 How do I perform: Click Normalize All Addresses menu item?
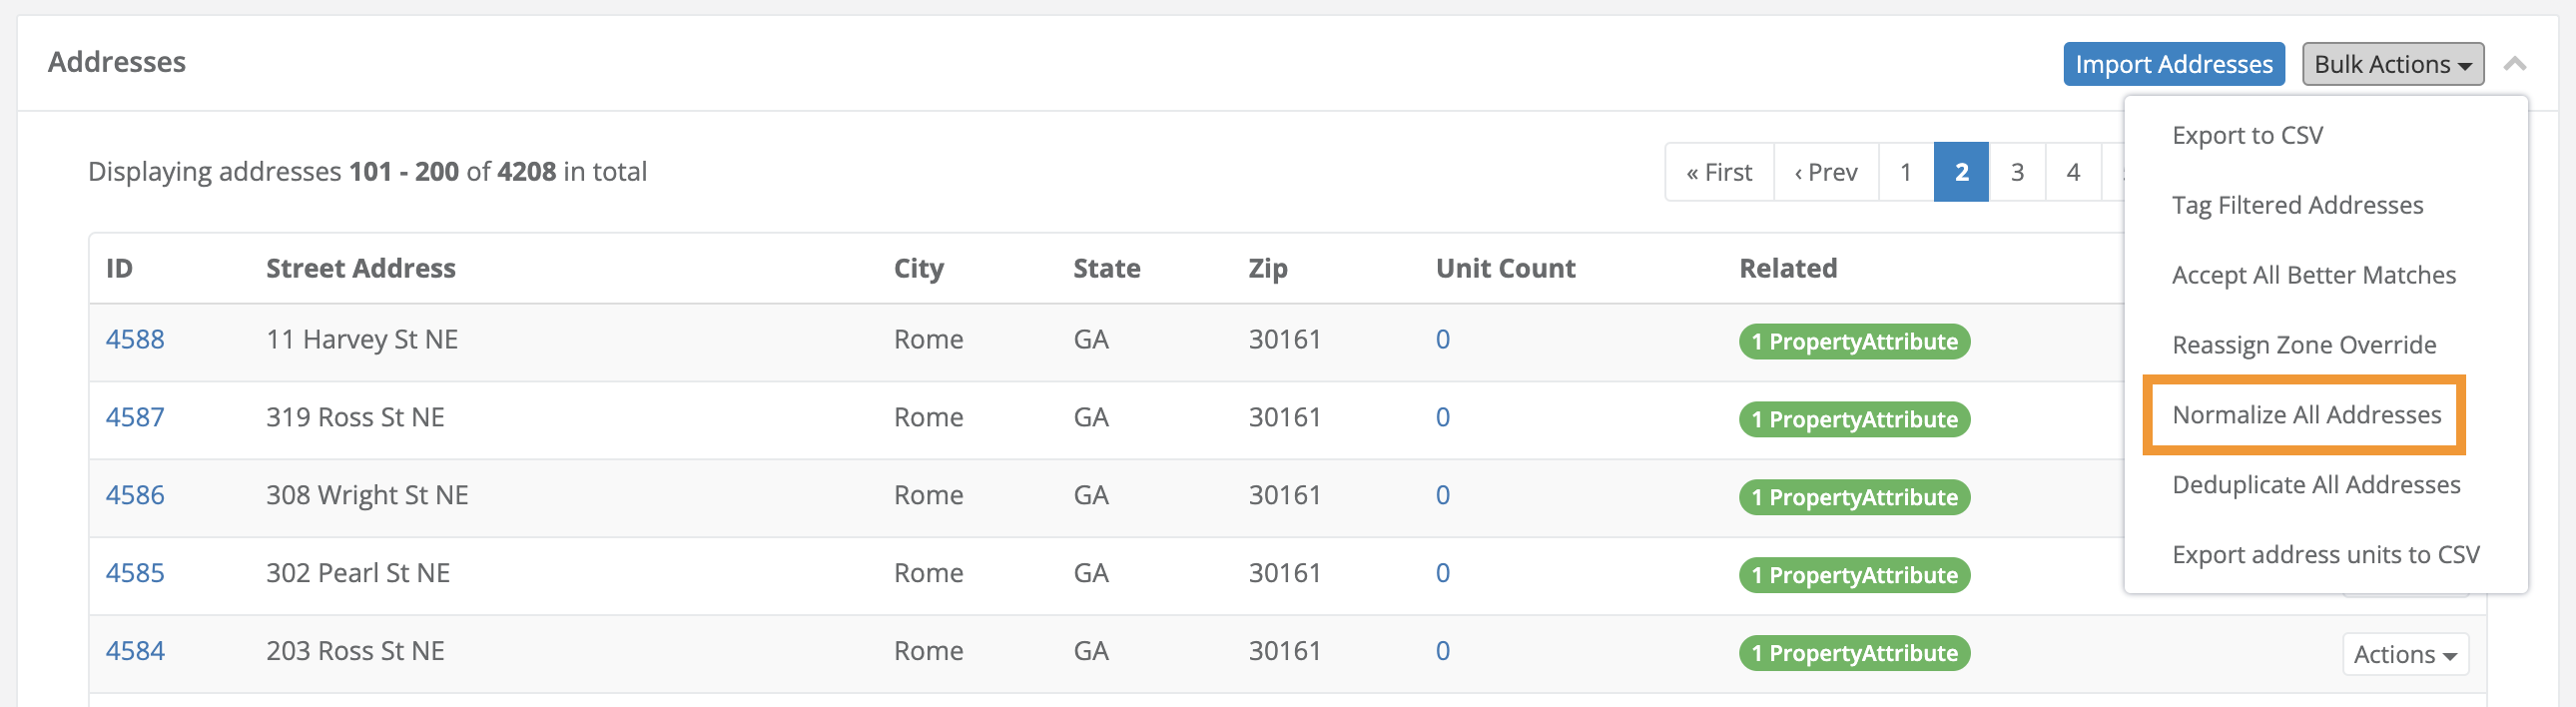2306,415
